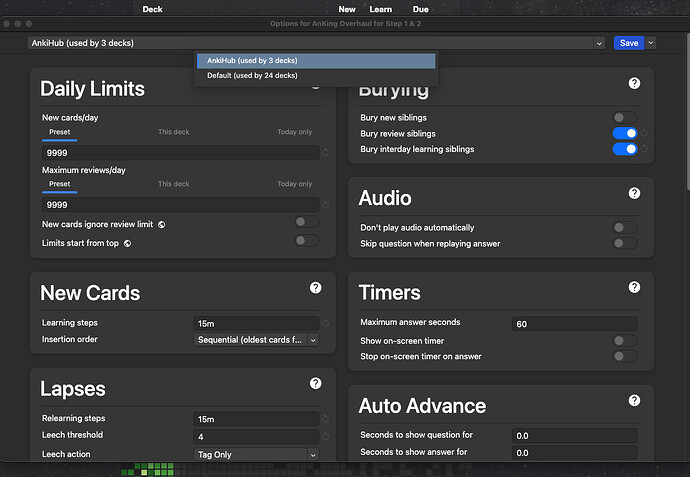Enable Skip question when replaying answer
This screenshot has height=477, width=690.
pyautogui.click(x=625, y=243)
